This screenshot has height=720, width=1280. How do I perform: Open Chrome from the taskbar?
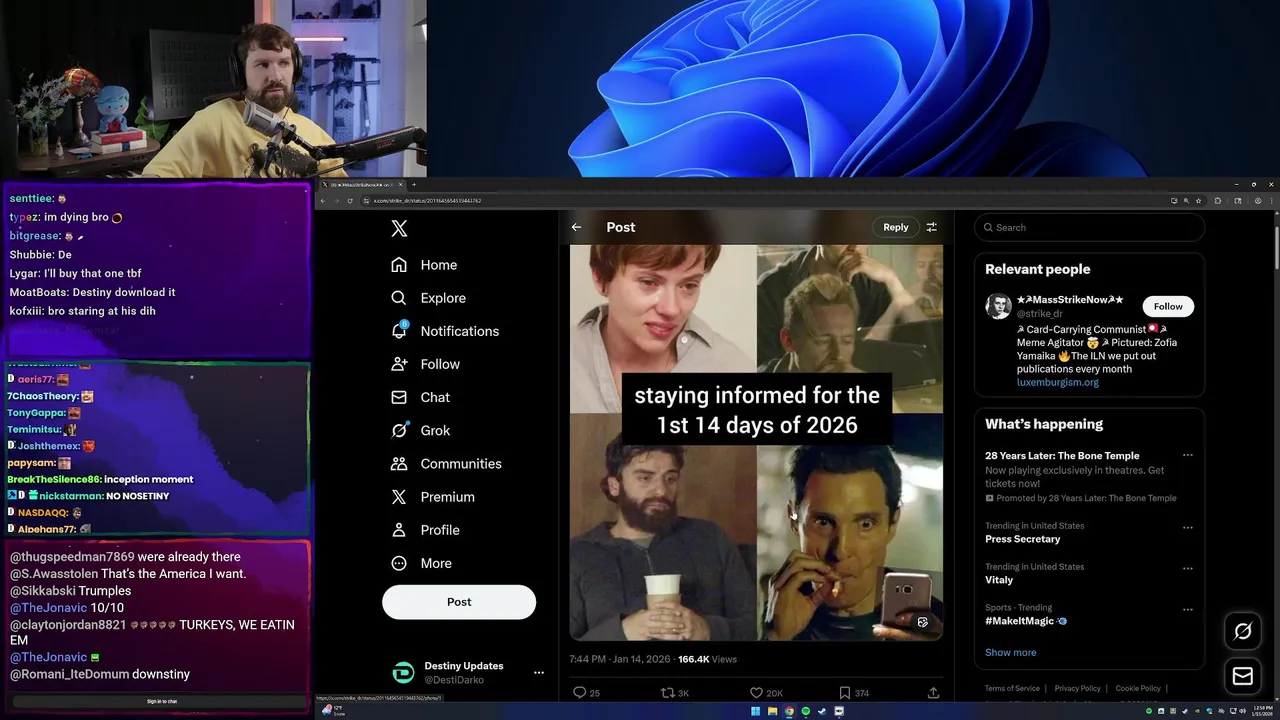click(x=789, y=711)
